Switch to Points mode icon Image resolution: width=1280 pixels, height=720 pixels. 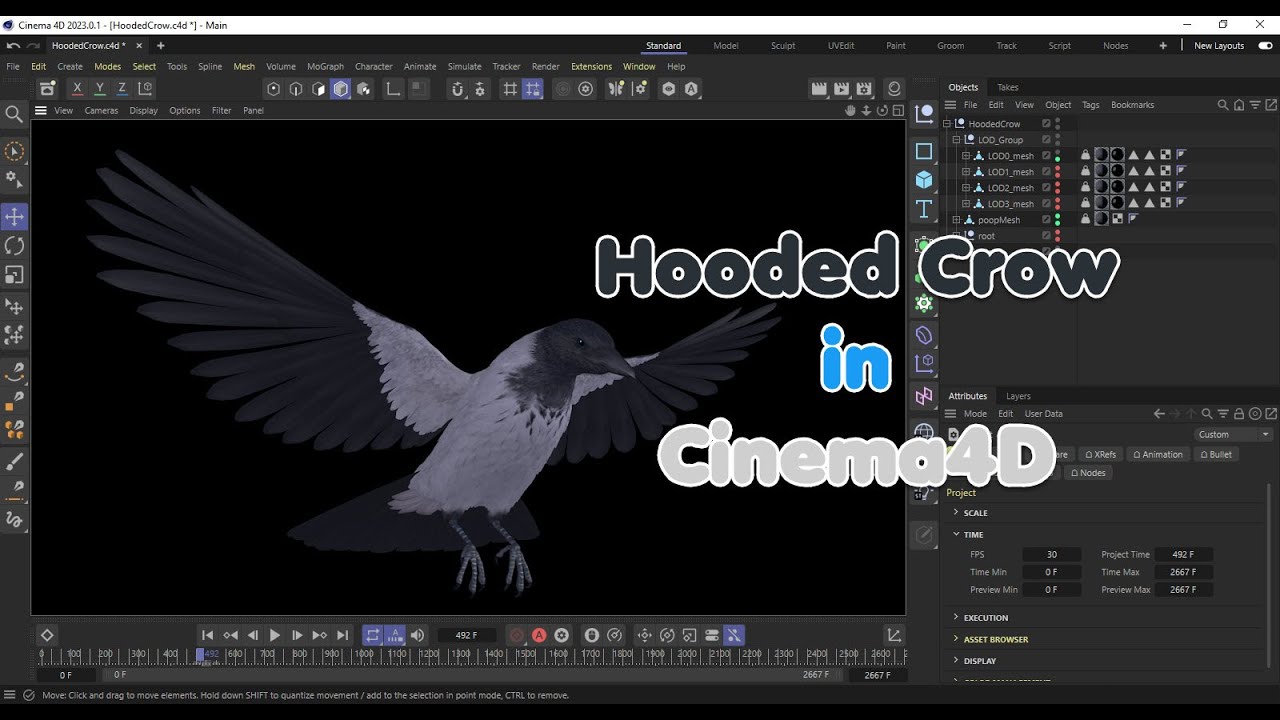click(x=273, y=89)
